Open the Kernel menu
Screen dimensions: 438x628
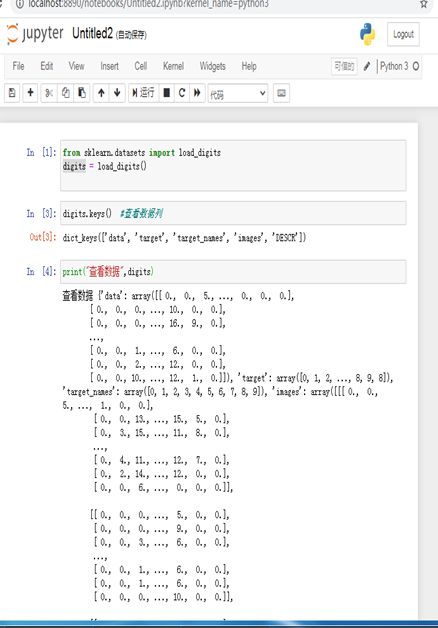173,66
